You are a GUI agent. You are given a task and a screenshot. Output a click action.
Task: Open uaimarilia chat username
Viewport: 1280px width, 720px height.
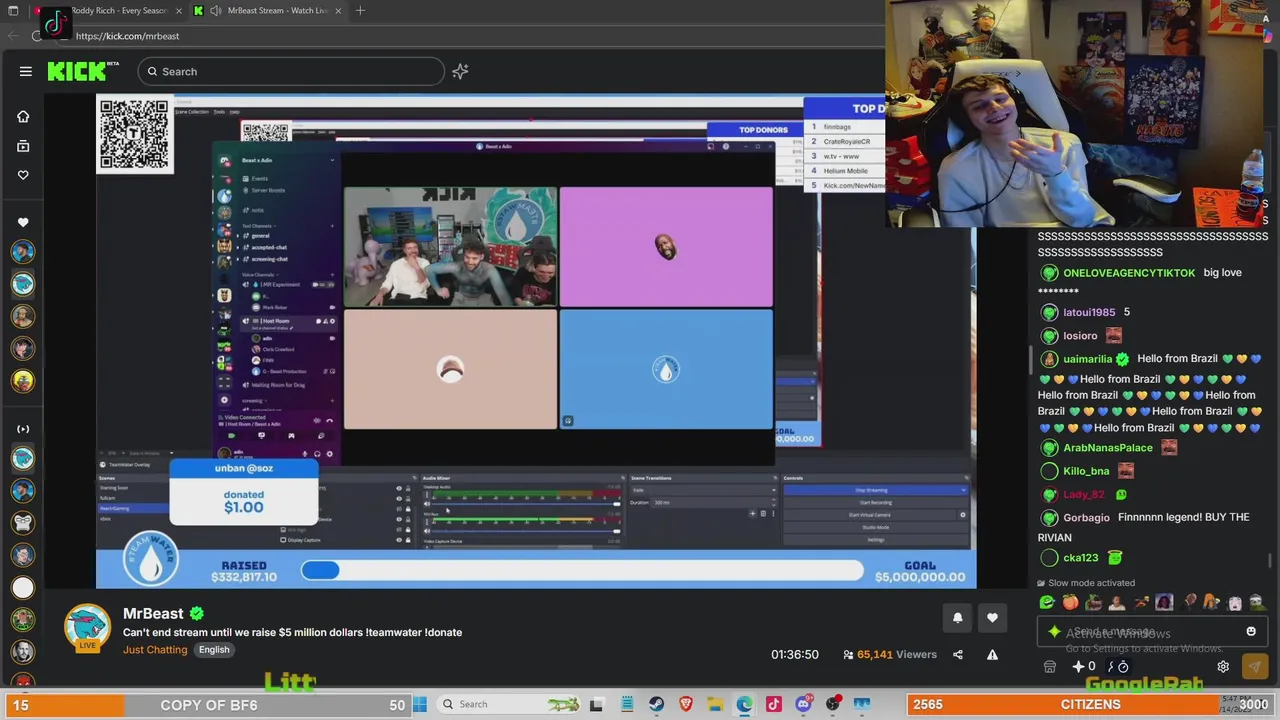tap(1088, 359)
